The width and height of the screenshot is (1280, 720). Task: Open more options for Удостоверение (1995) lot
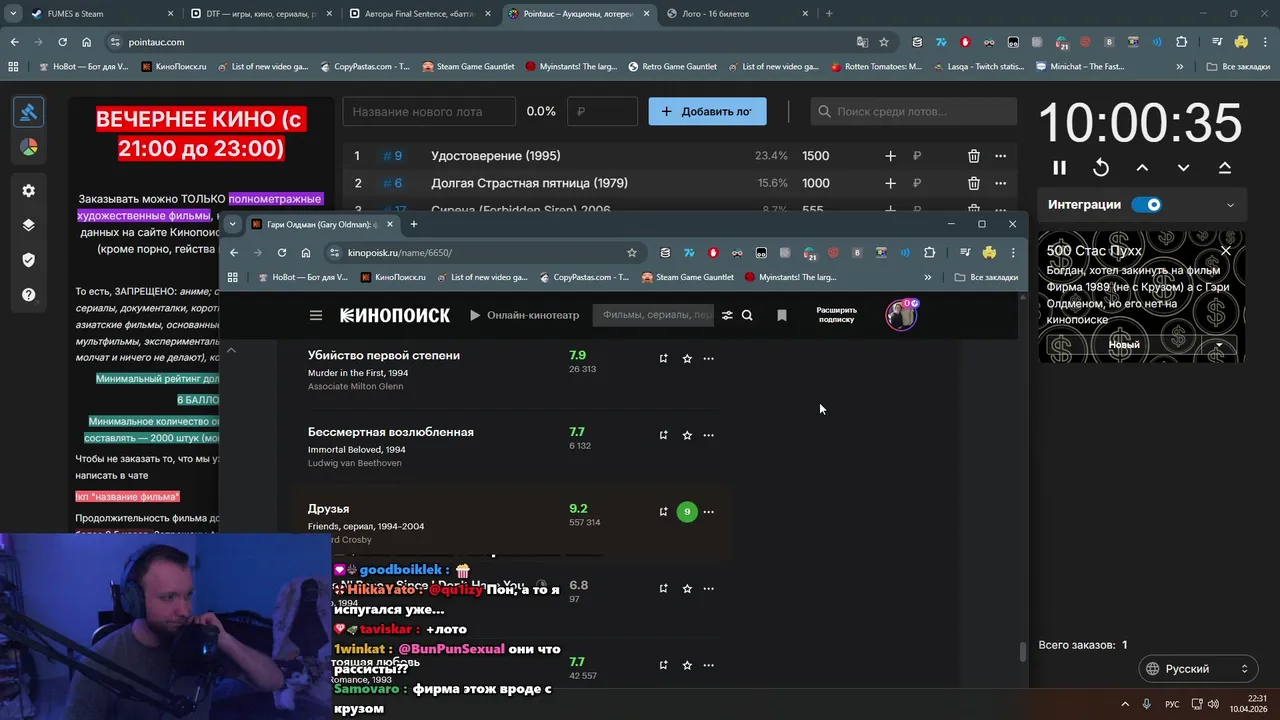point(1000,156)
